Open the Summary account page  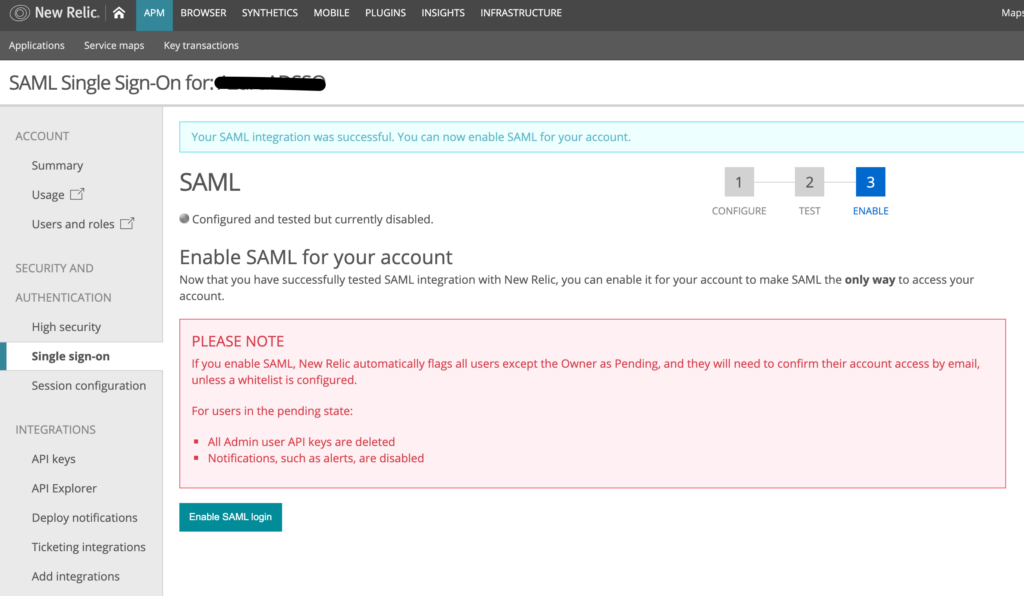tap(57, 165)
